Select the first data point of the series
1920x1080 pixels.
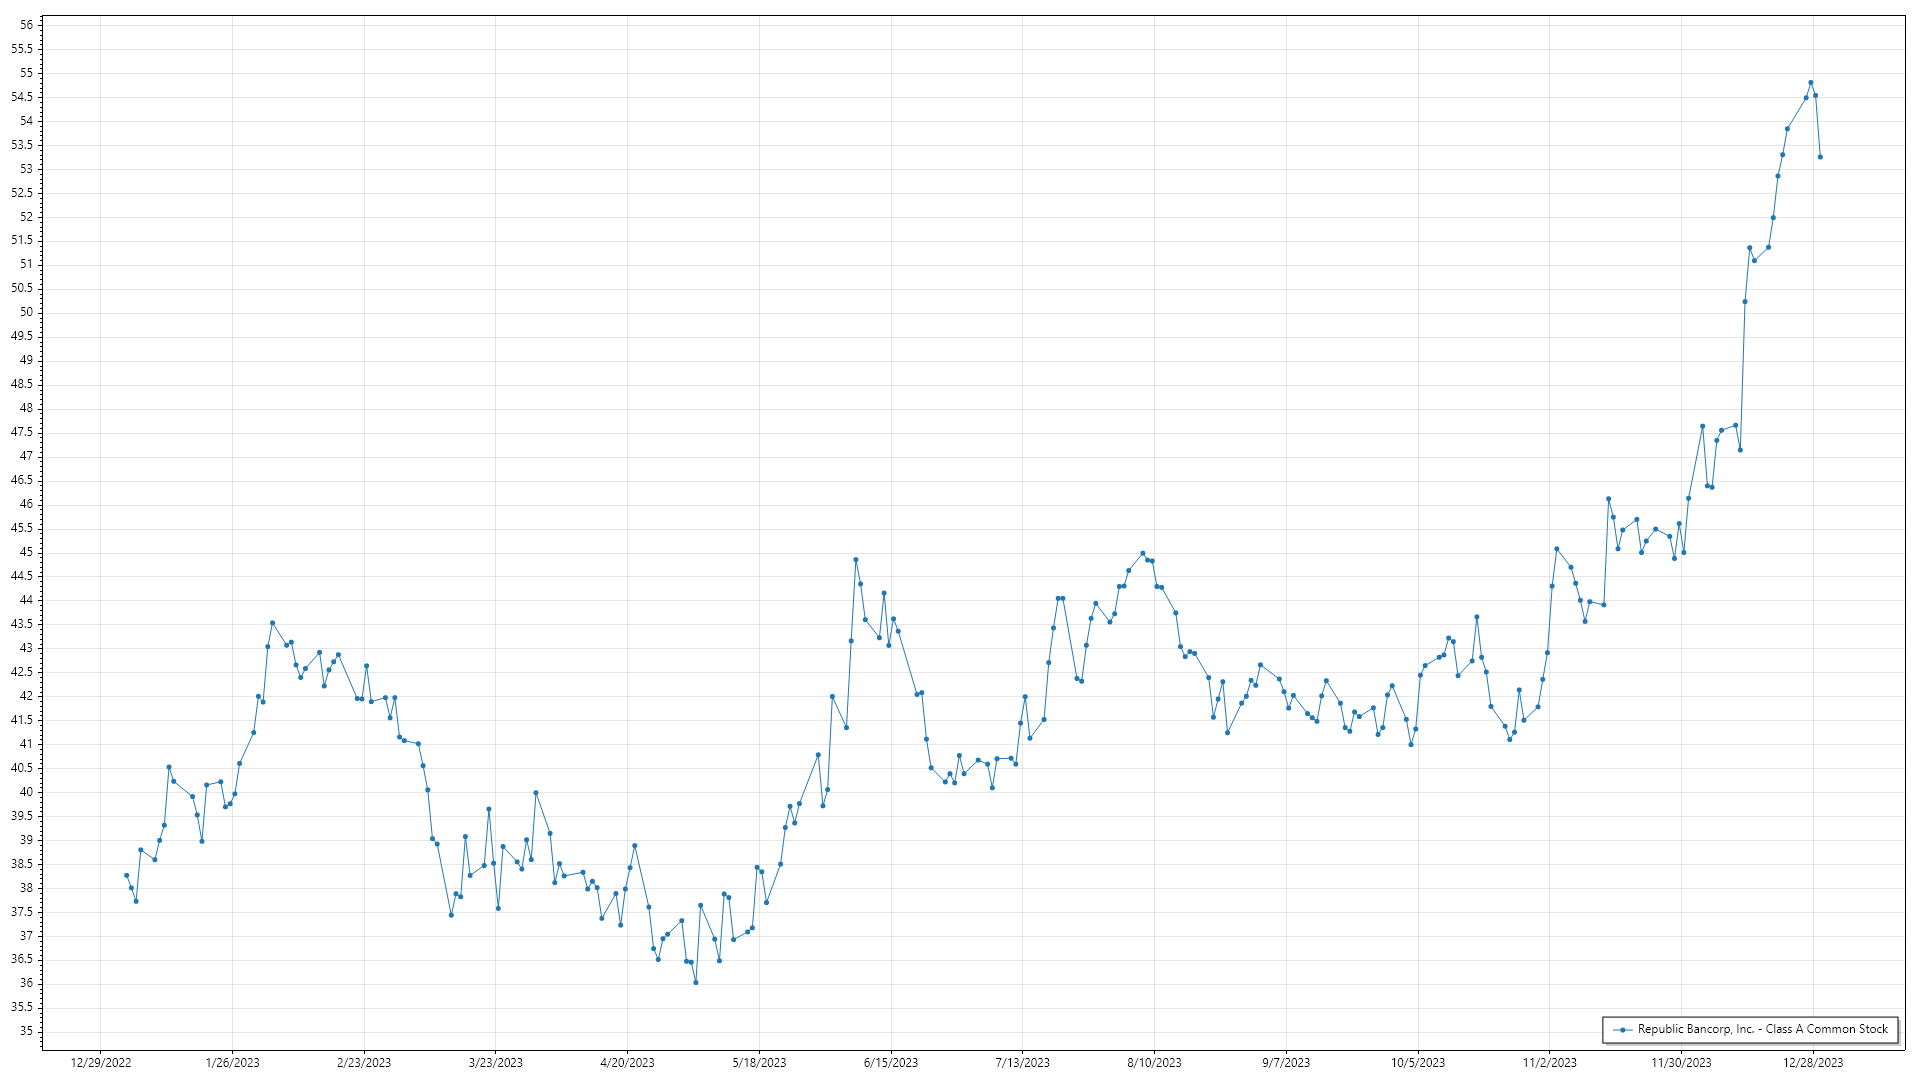click(x=126, y=875)
